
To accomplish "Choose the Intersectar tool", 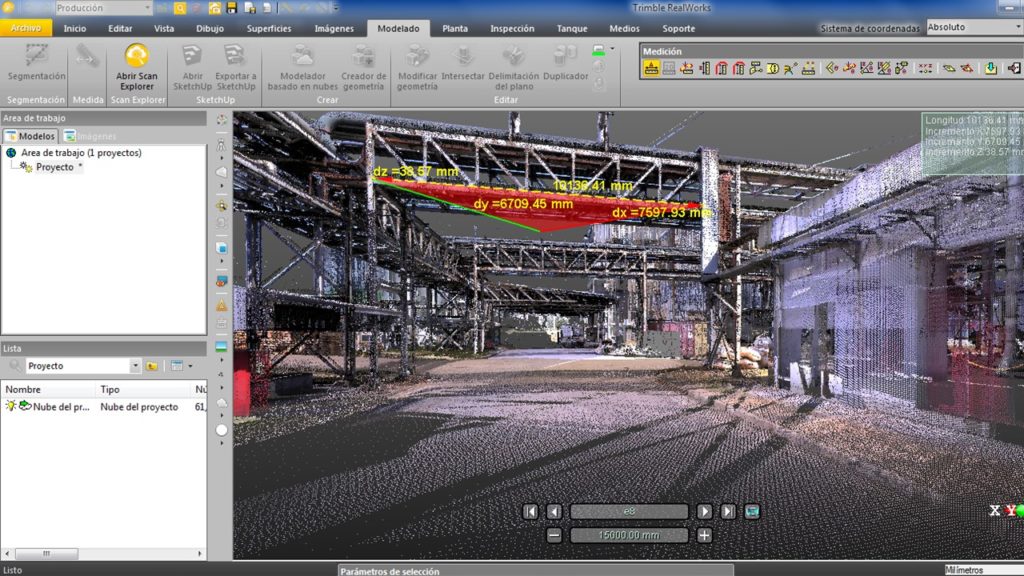I will [x=463, y=62].
